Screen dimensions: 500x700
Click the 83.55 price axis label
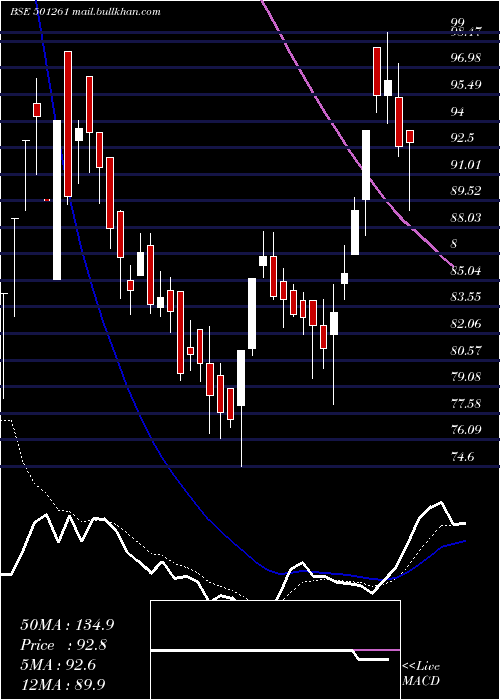click(466, 297)
